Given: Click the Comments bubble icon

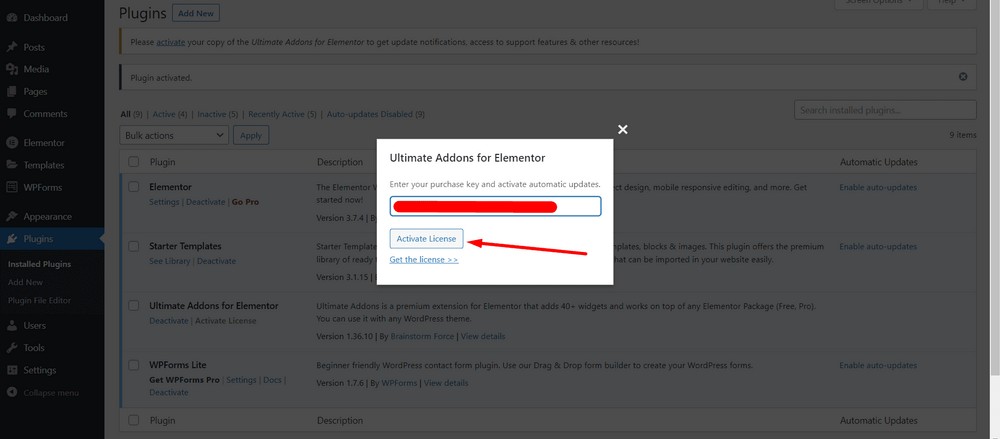Looking at the screenshot, I should [11, 114].
